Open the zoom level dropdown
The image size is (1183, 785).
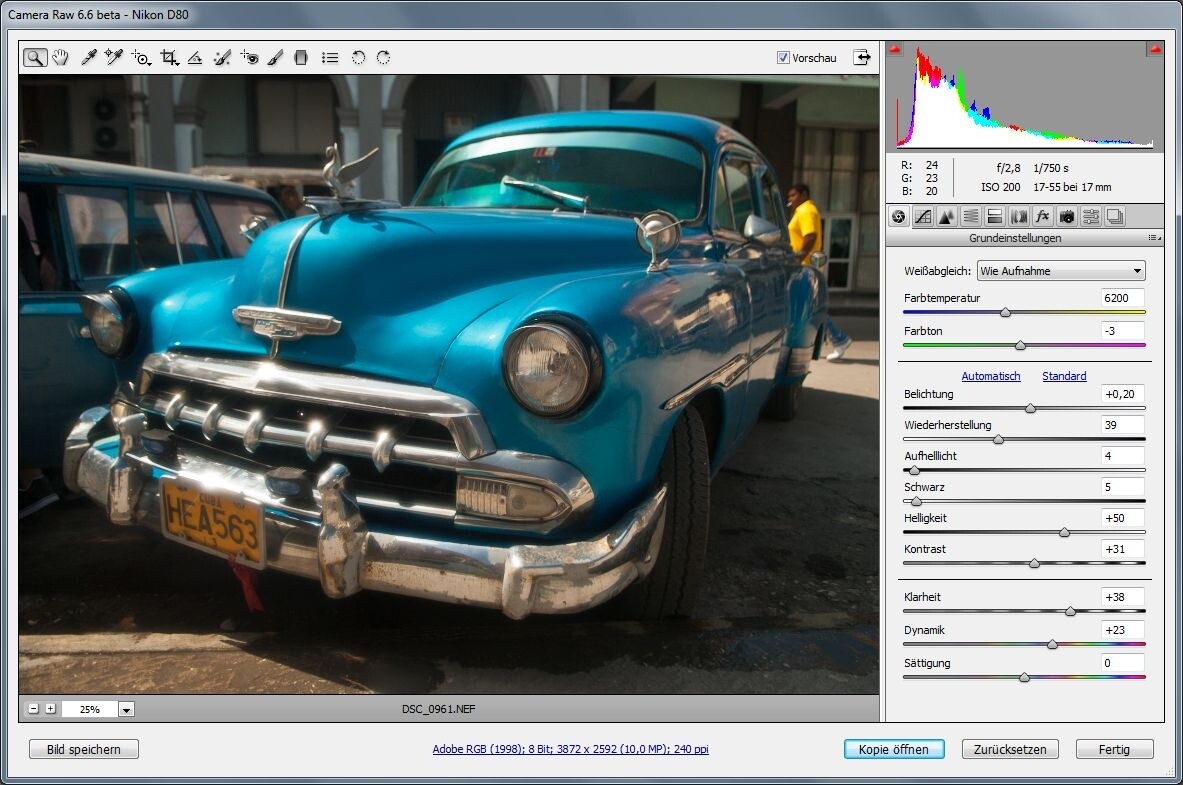click(x=126, y=708)
